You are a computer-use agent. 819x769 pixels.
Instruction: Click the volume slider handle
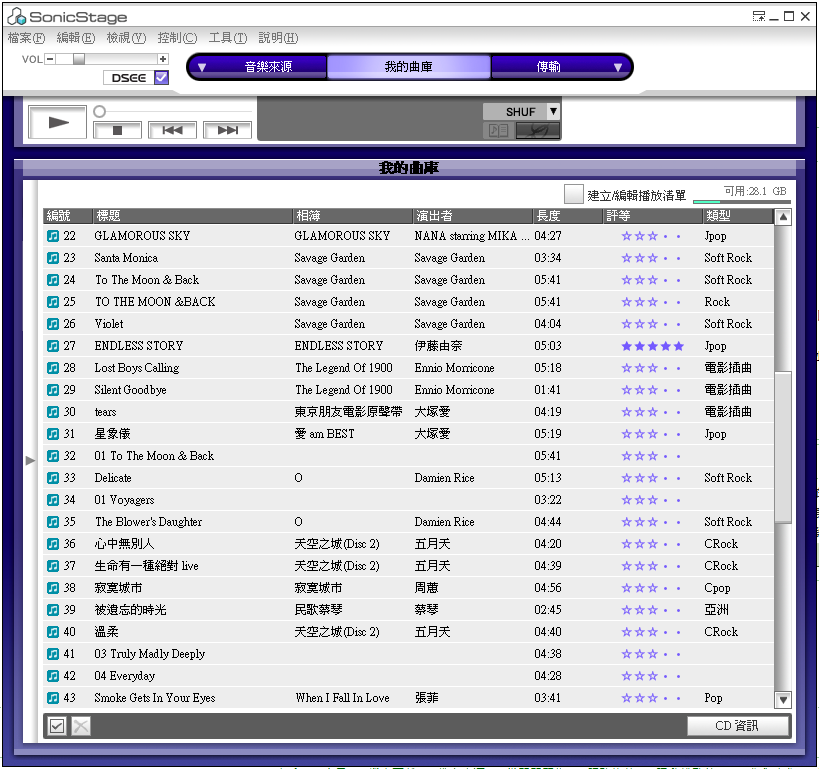tap(78, 59)
